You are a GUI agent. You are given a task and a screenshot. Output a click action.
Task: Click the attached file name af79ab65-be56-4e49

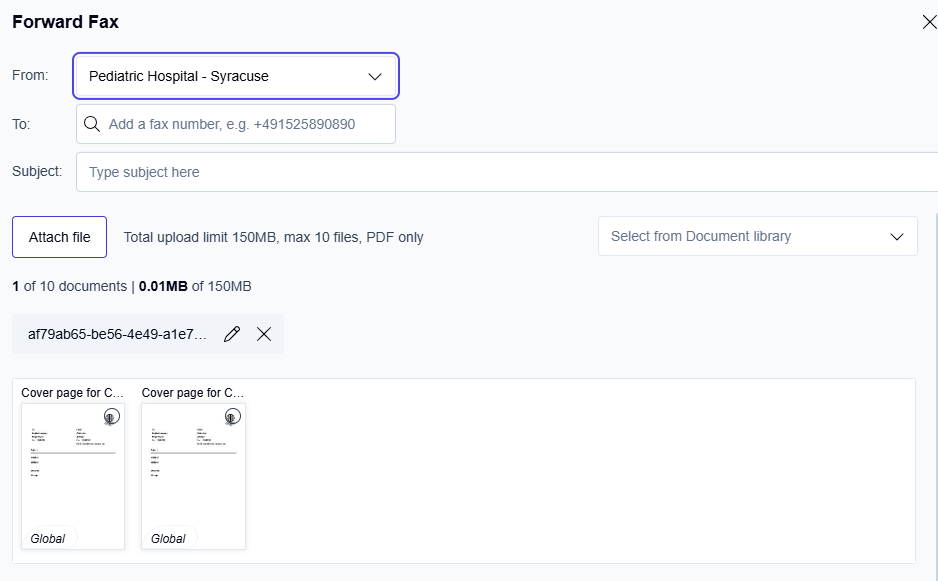tap(117, 334)
